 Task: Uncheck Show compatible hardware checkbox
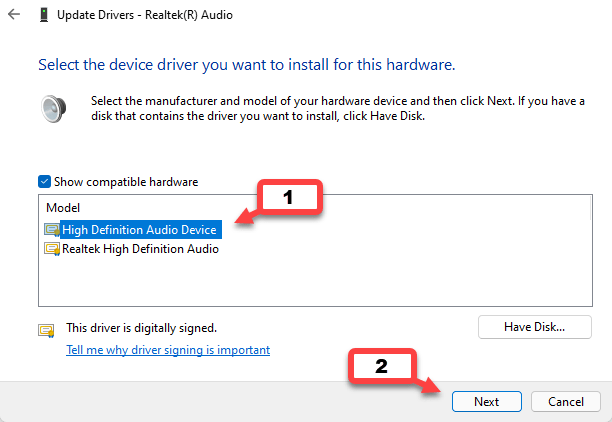click(x=44, y=182)
